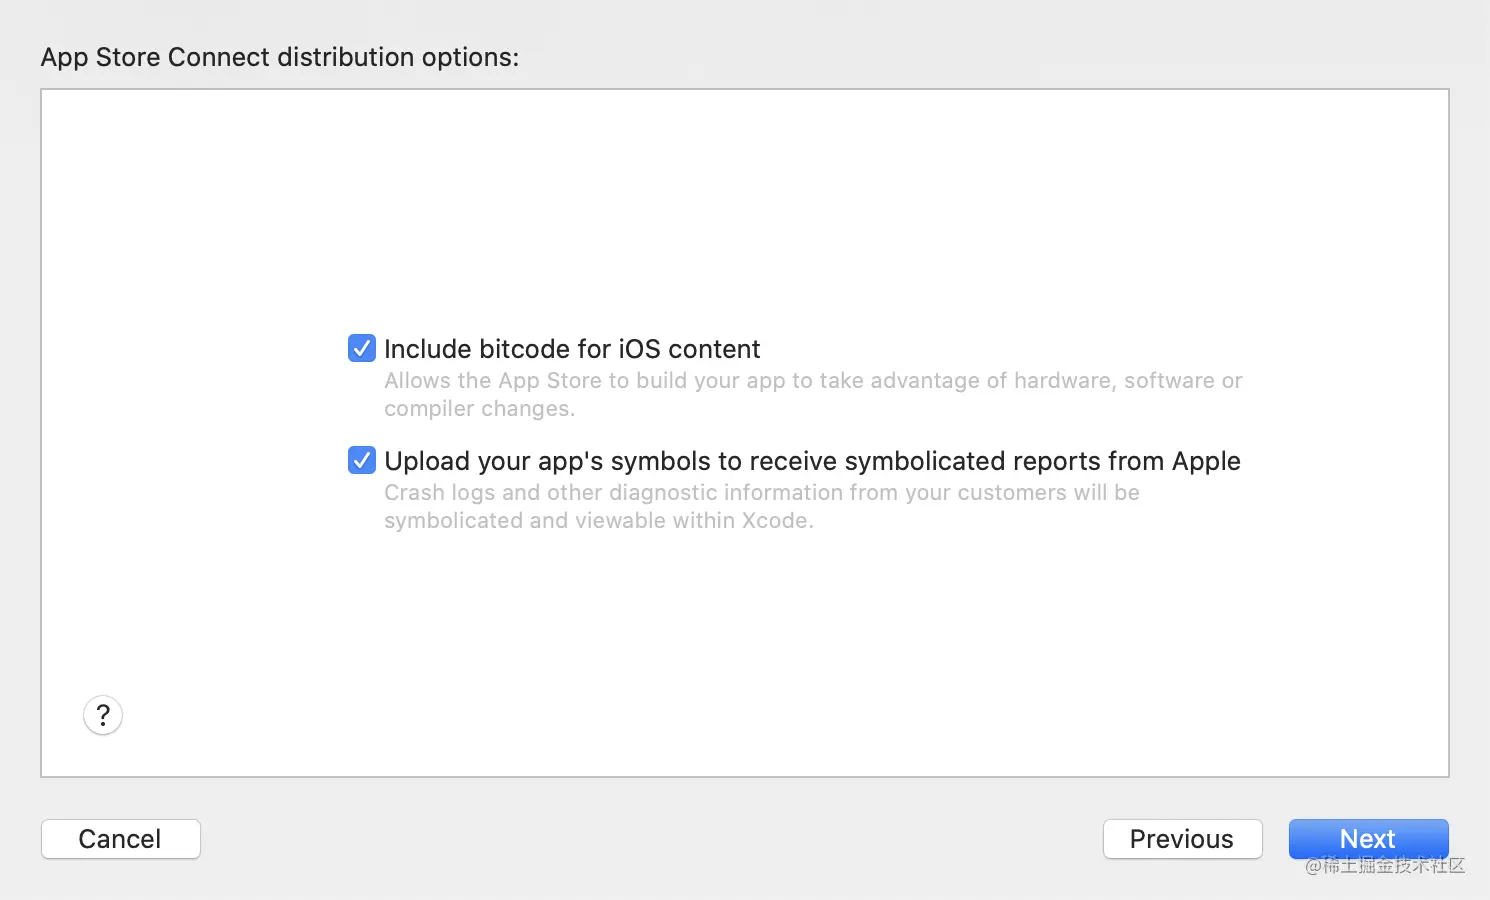Click the bitcode description starting with "Allows the App Store"
This screenshot has height=900, width=1490.
coord(812,381)
